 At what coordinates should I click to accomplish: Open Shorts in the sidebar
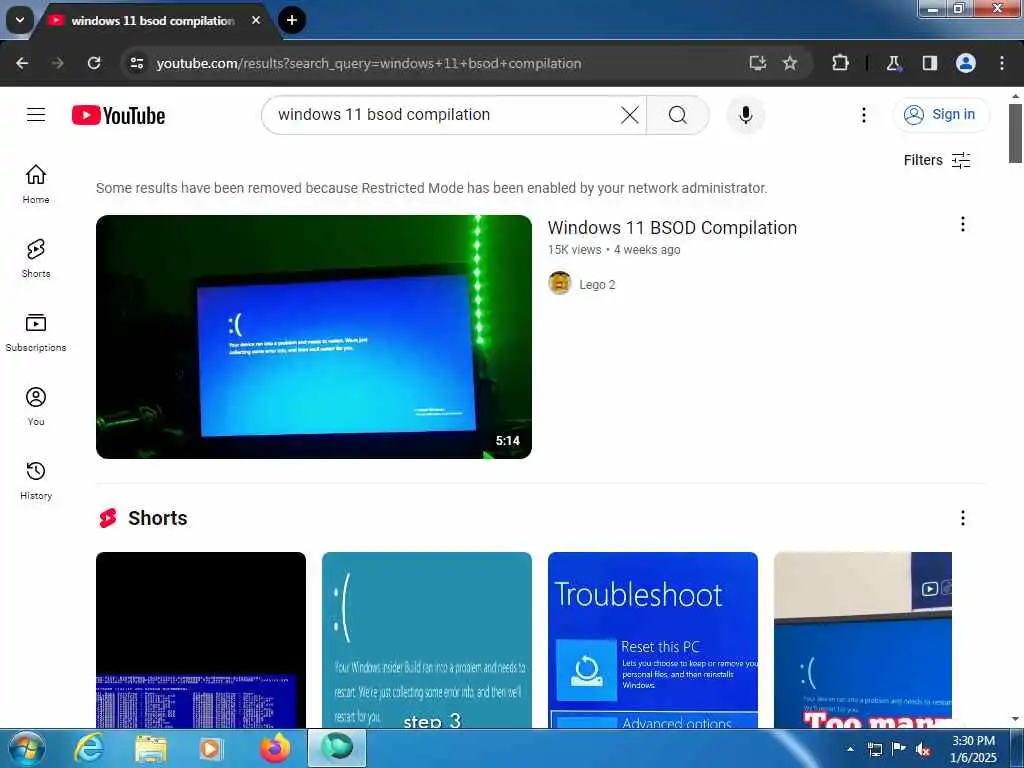click(x=36, y=258)
